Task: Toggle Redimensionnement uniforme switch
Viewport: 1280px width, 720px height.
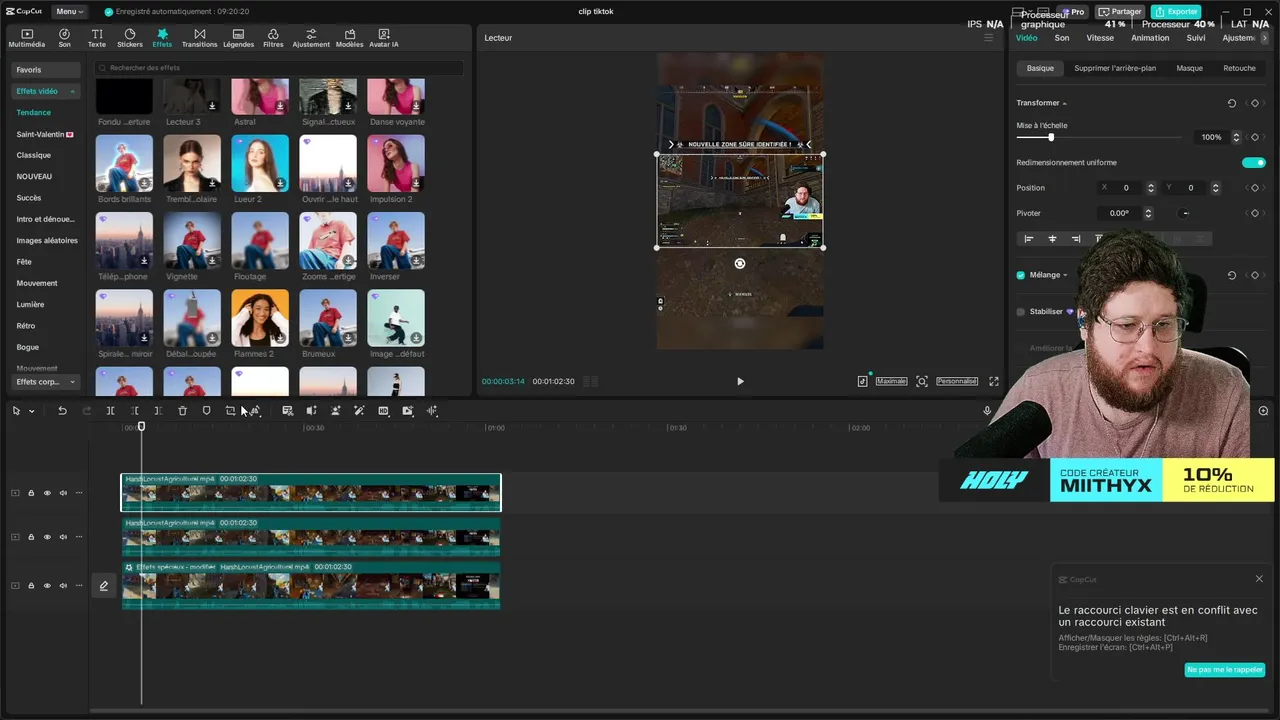Action: [1254, 162]
